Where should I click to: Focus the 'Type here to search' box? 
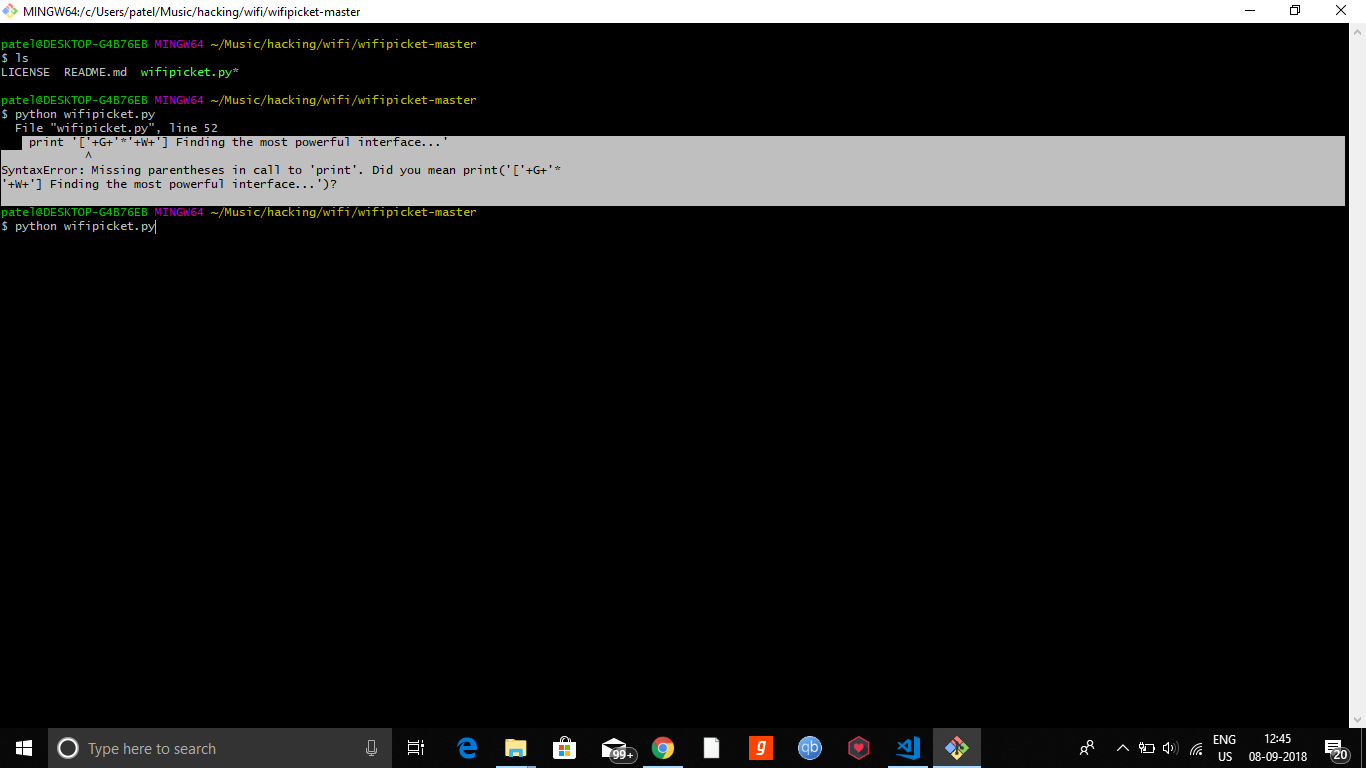coord(220,748)
